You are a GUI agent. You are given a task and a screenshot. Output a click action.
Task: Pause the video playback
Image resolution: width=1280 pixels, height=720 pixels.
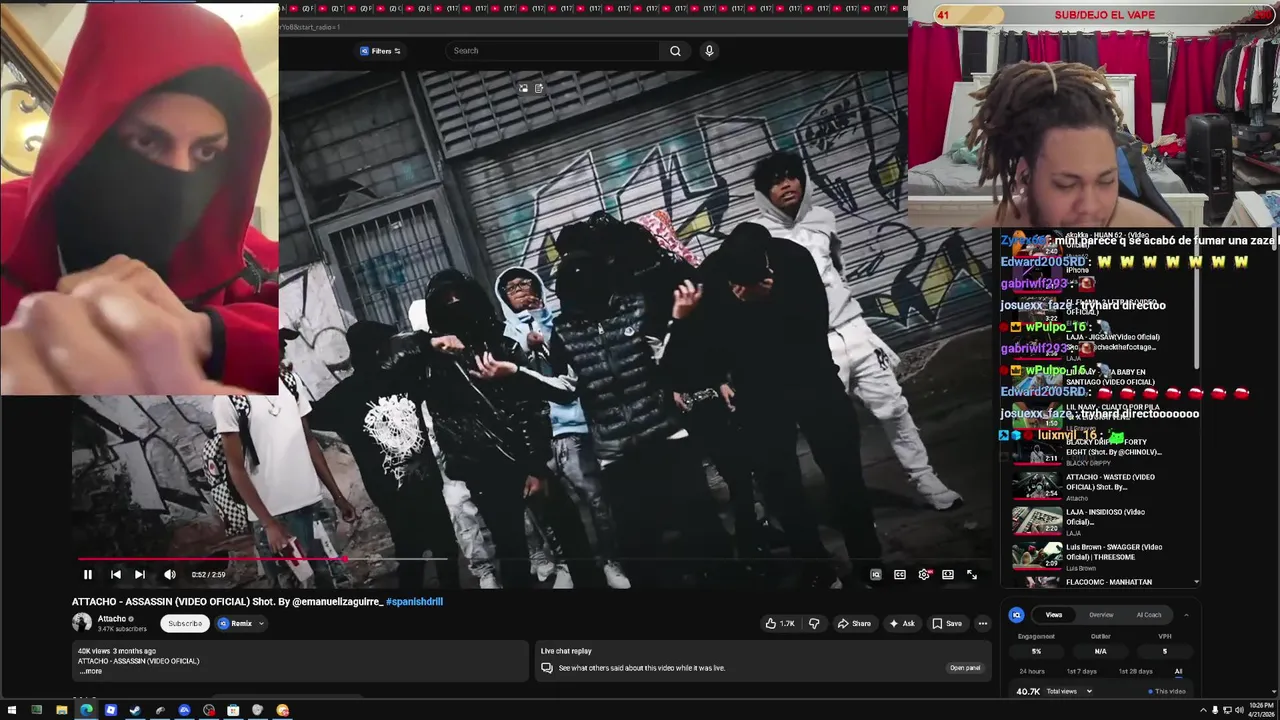(88, 575)
